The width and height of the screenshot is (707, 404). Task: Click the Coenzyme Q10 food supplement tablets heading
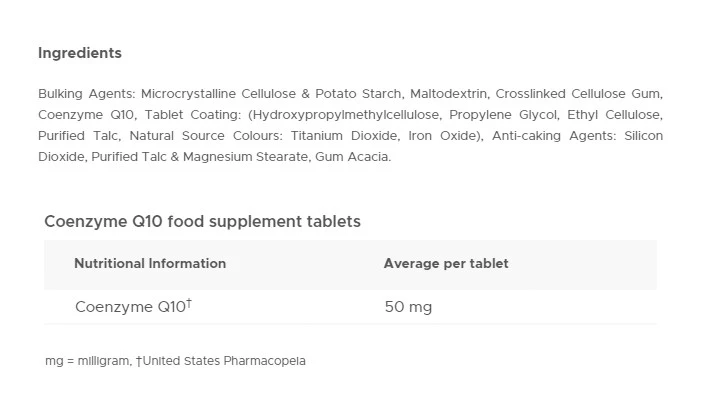point(202,221)
